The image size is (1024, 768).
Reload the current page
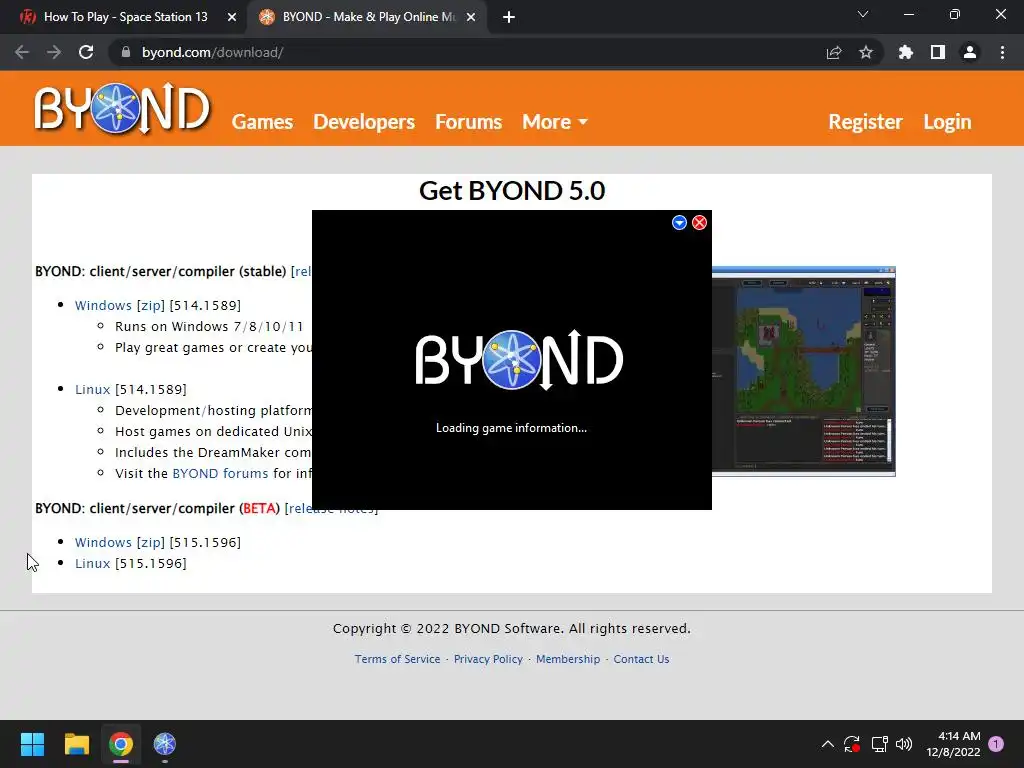coord(86,52)
